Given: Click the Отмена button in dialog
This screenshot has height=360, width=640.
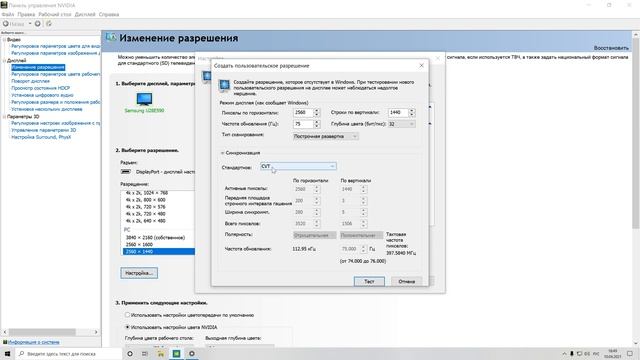Looking at the screenshot, I should coord(407,281).
